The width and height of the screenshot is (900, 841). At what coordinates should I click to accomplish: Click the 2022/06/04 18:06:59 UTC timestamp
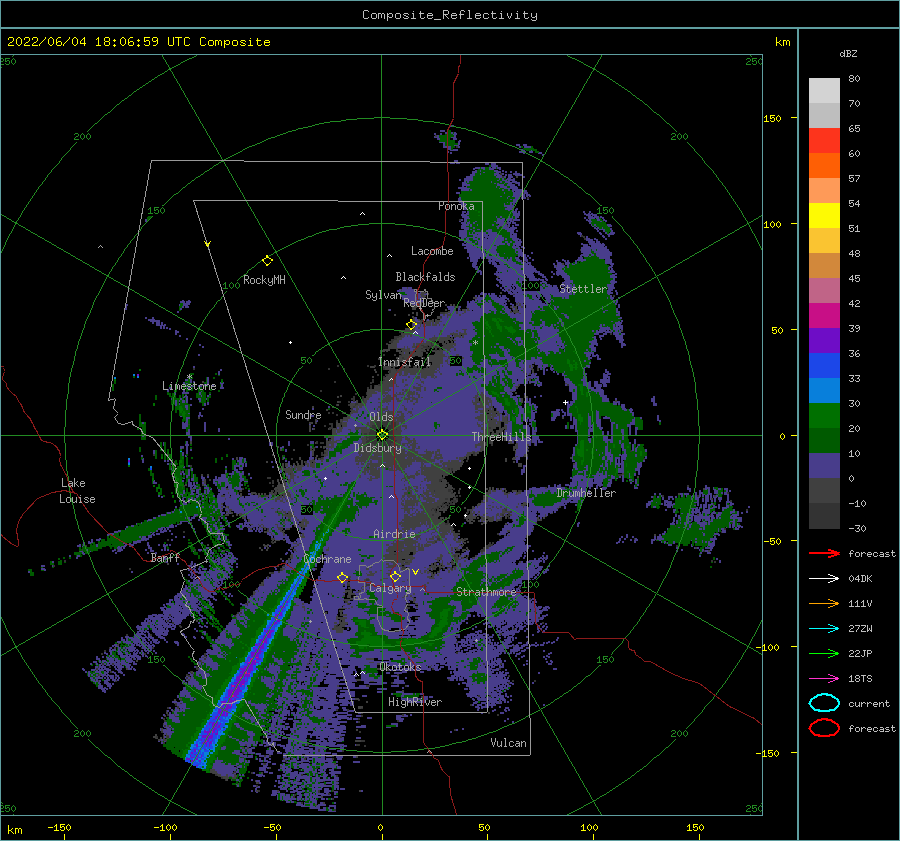tap(138, 42)
